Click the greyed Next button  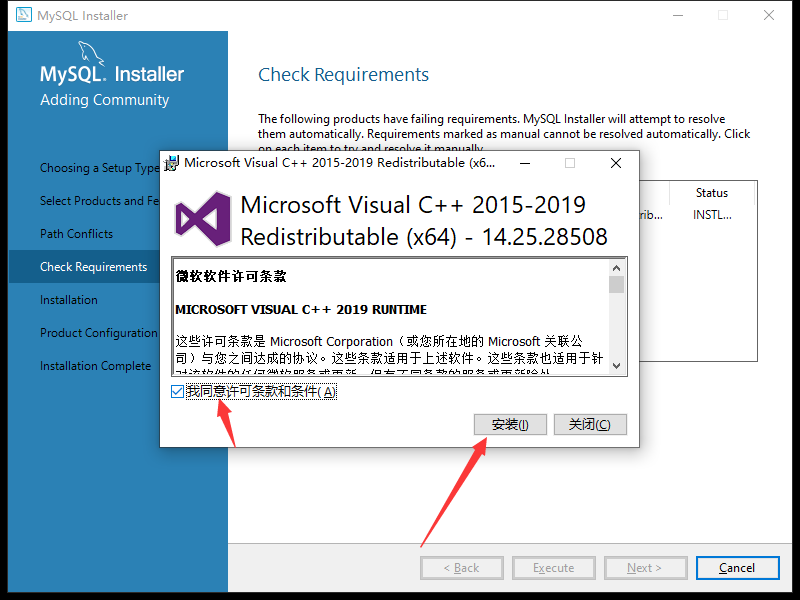[x=645, y=568]
